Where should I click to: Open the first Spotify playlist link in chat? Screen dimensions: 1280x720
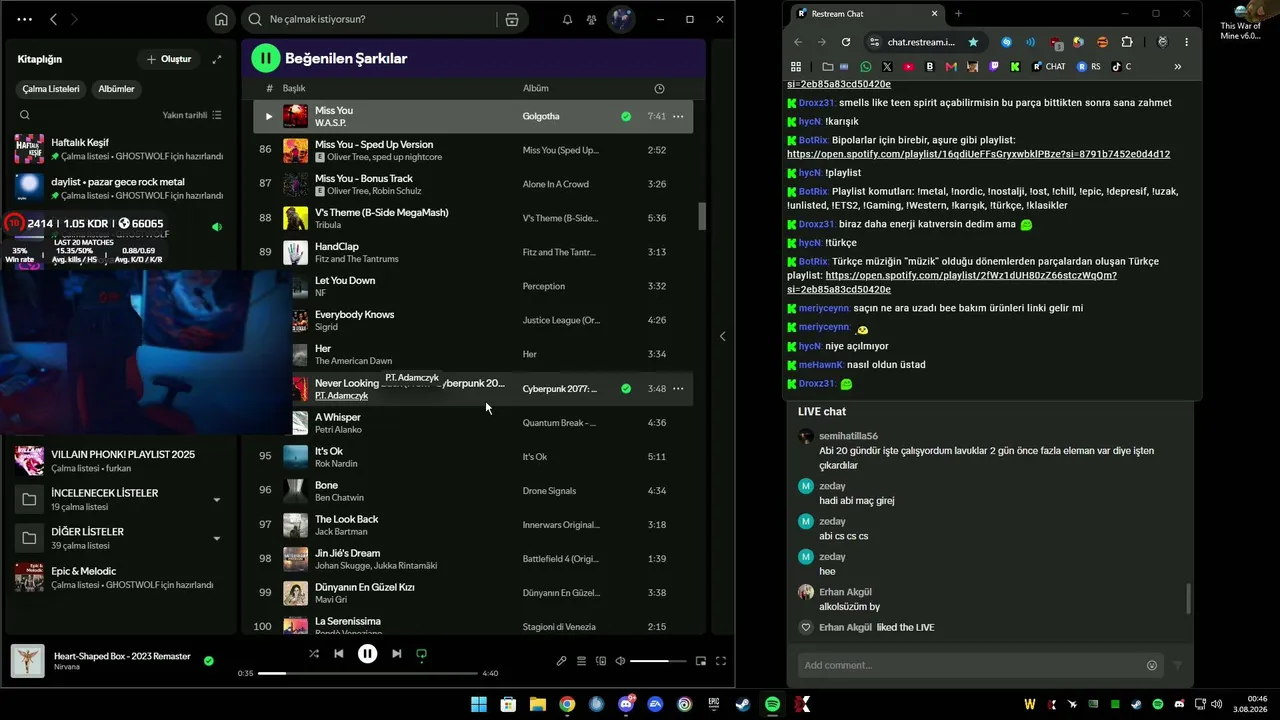(978, 155)
